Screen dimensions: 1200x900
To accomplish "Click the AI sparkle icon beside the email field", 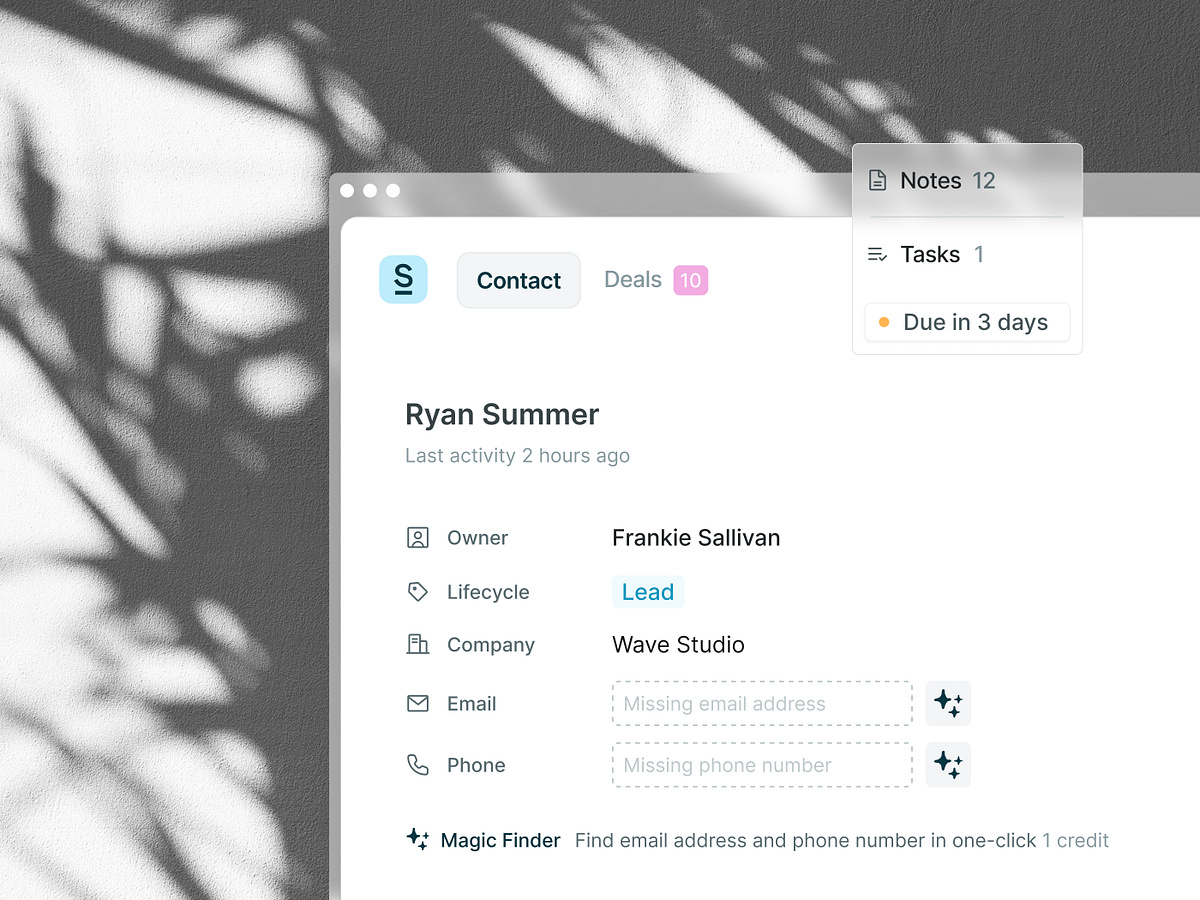I will [x=948, y=703].
